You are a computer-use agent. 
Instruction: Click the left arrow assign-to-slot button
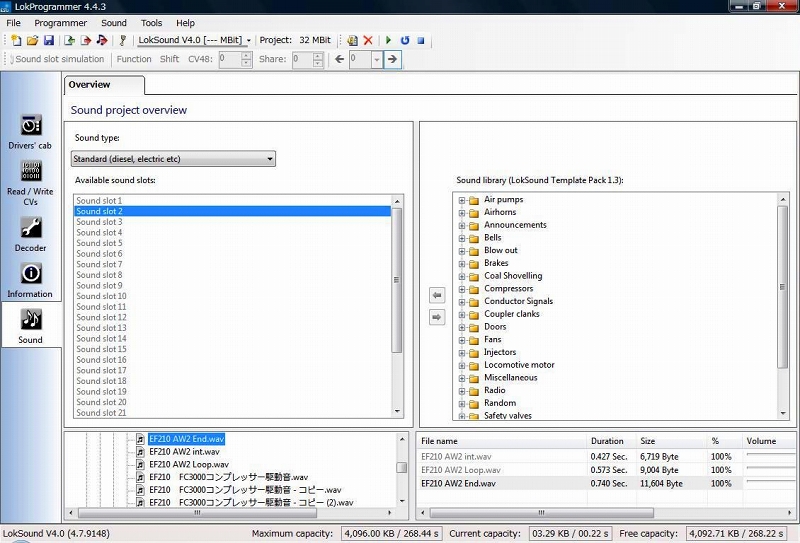437,295
